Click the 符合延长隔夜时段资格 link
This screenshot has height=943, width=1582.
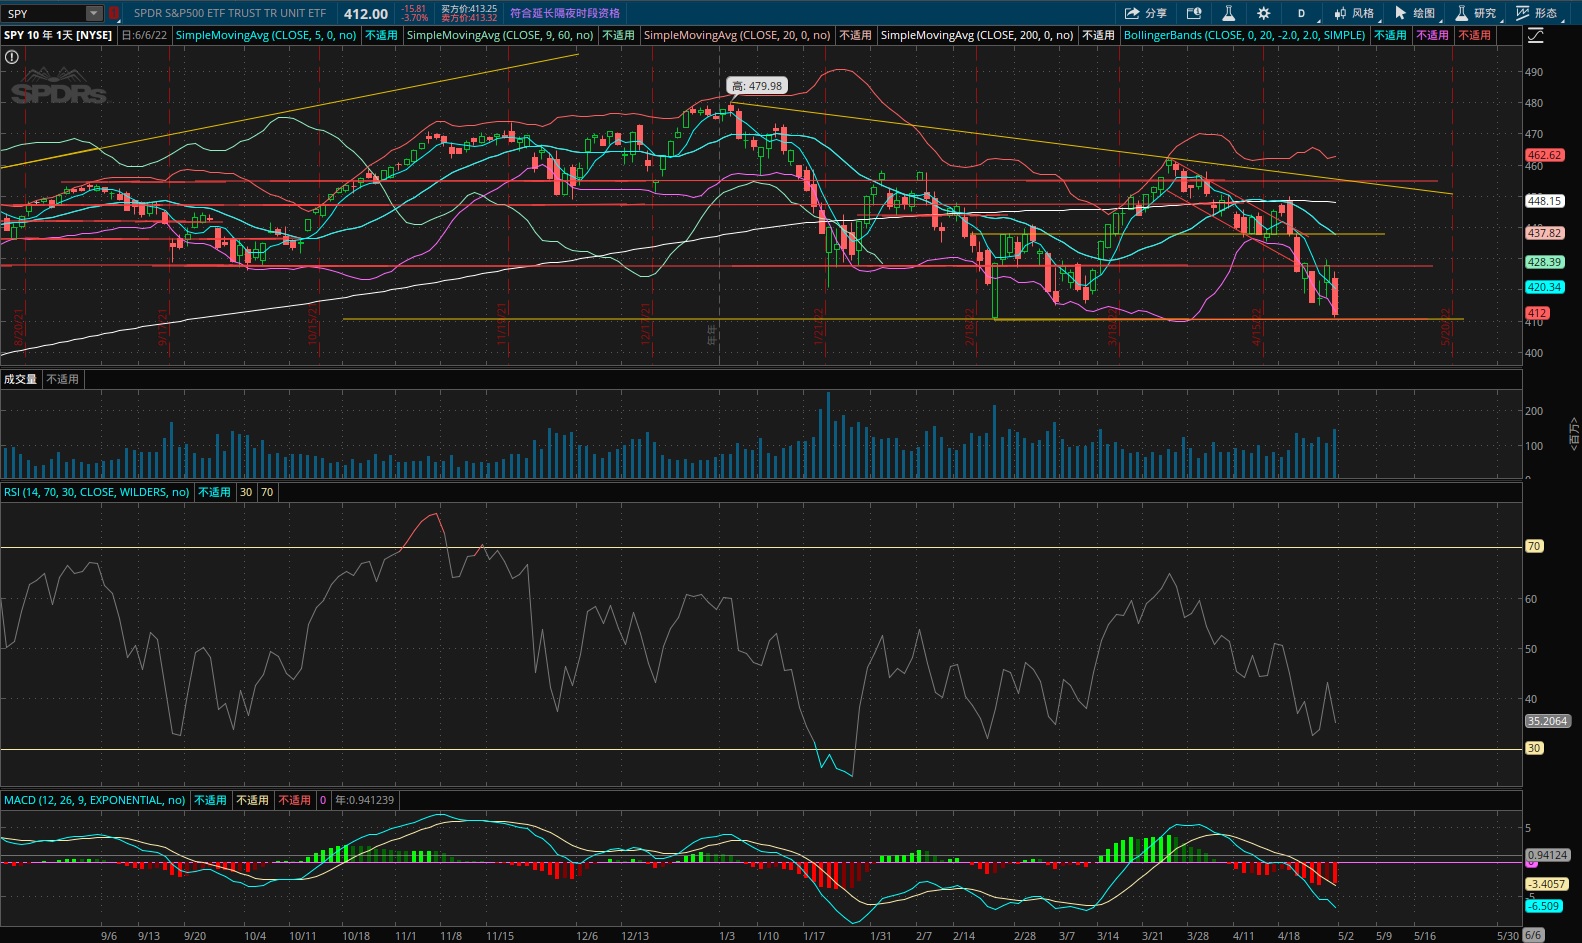coord(565,13)
